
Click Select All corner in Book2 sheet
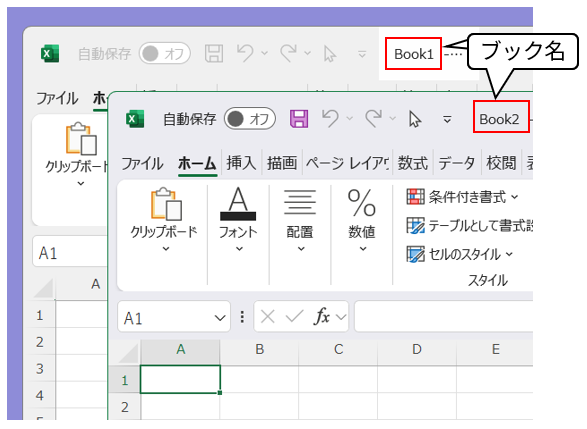pyautogui.click(x=128, y=354)
